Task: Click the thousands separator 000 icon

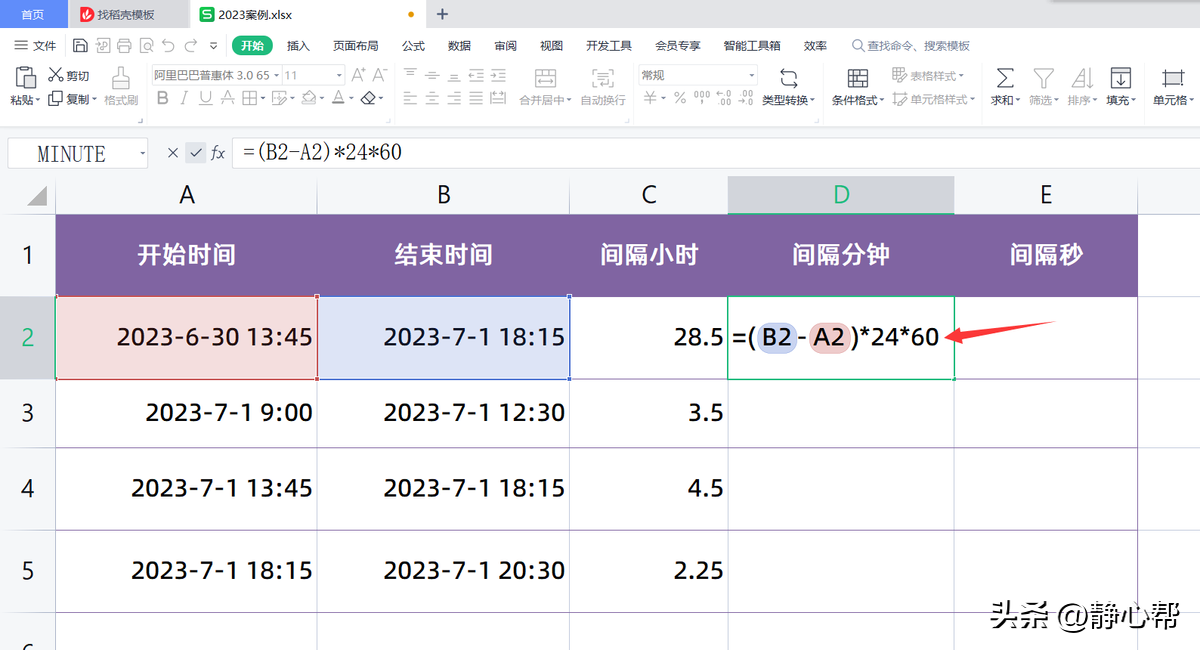Action: [x=702, y=98]
